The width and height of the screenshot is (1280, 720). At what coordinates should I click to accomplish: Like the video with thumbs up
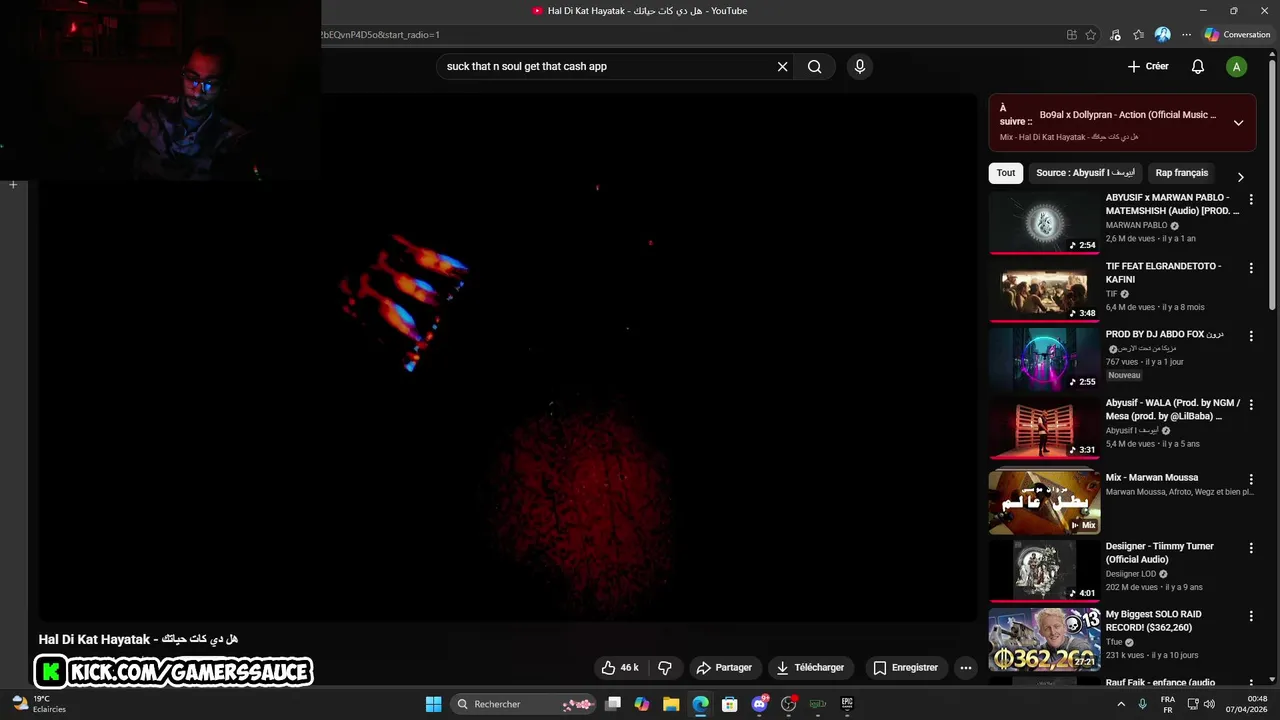[620, 668]
